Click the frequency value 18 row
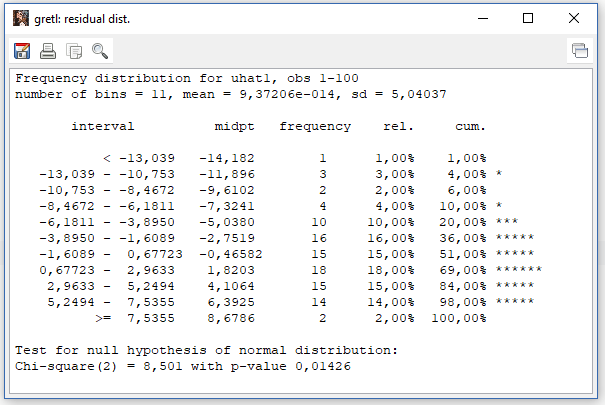This screenshot has width=605, height=405. pyautogui.click(x=323, y=269)
